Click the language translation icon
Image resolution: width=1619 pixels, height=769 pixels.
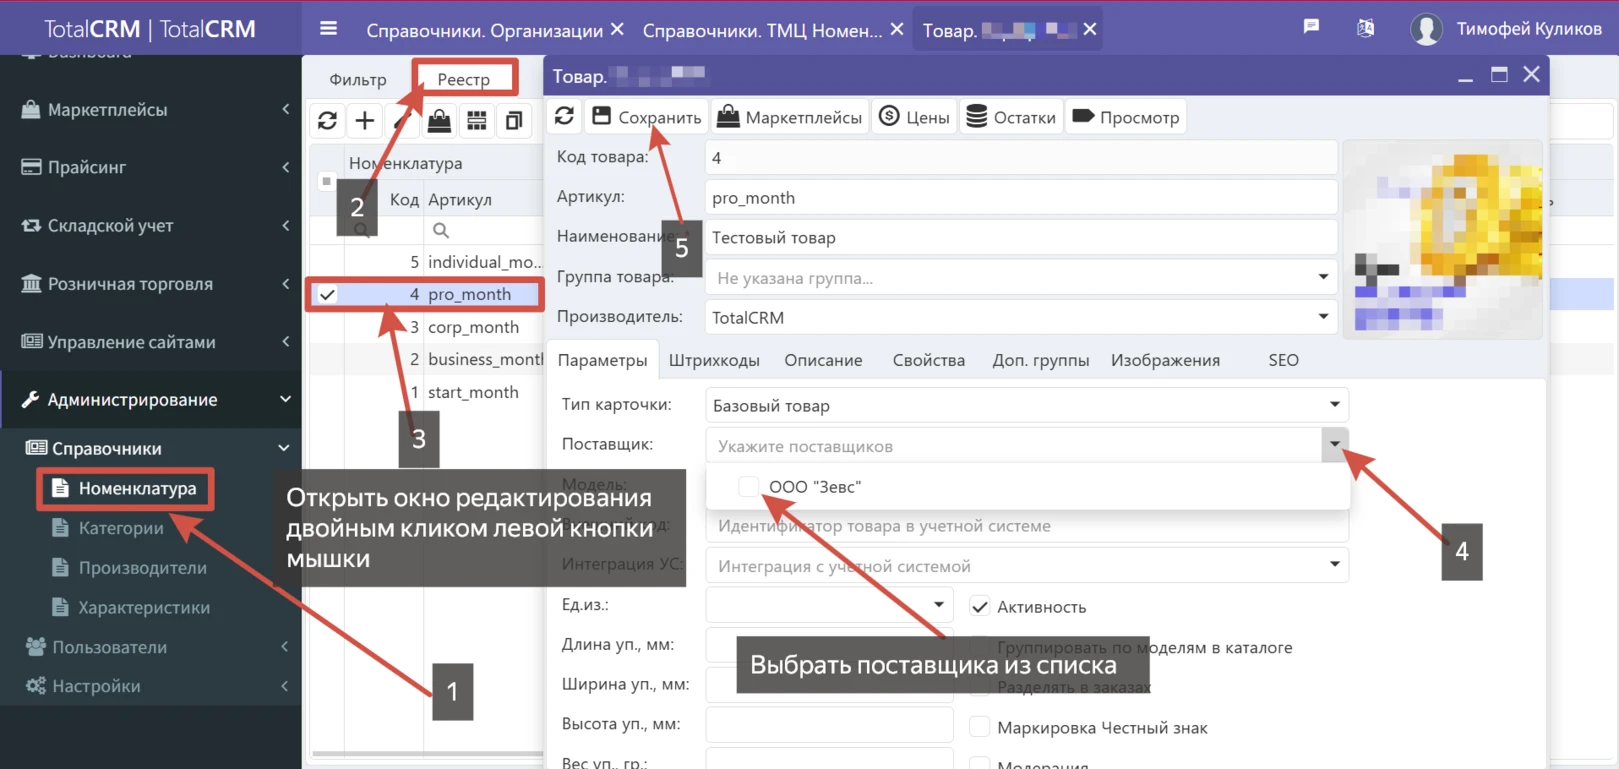pos(1365,28)
